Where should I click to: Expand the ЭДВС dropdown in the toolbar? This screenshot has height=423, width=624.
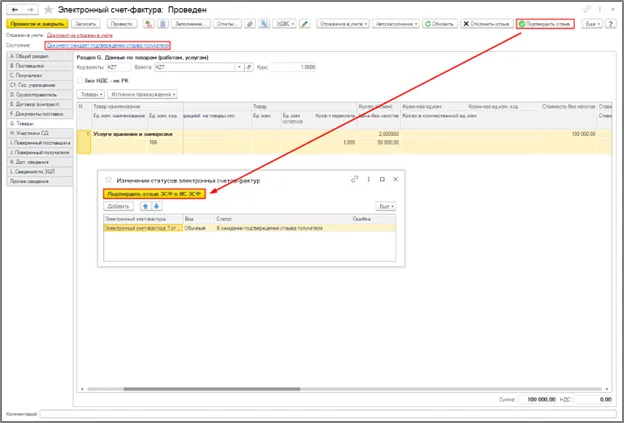pos(285,24)
